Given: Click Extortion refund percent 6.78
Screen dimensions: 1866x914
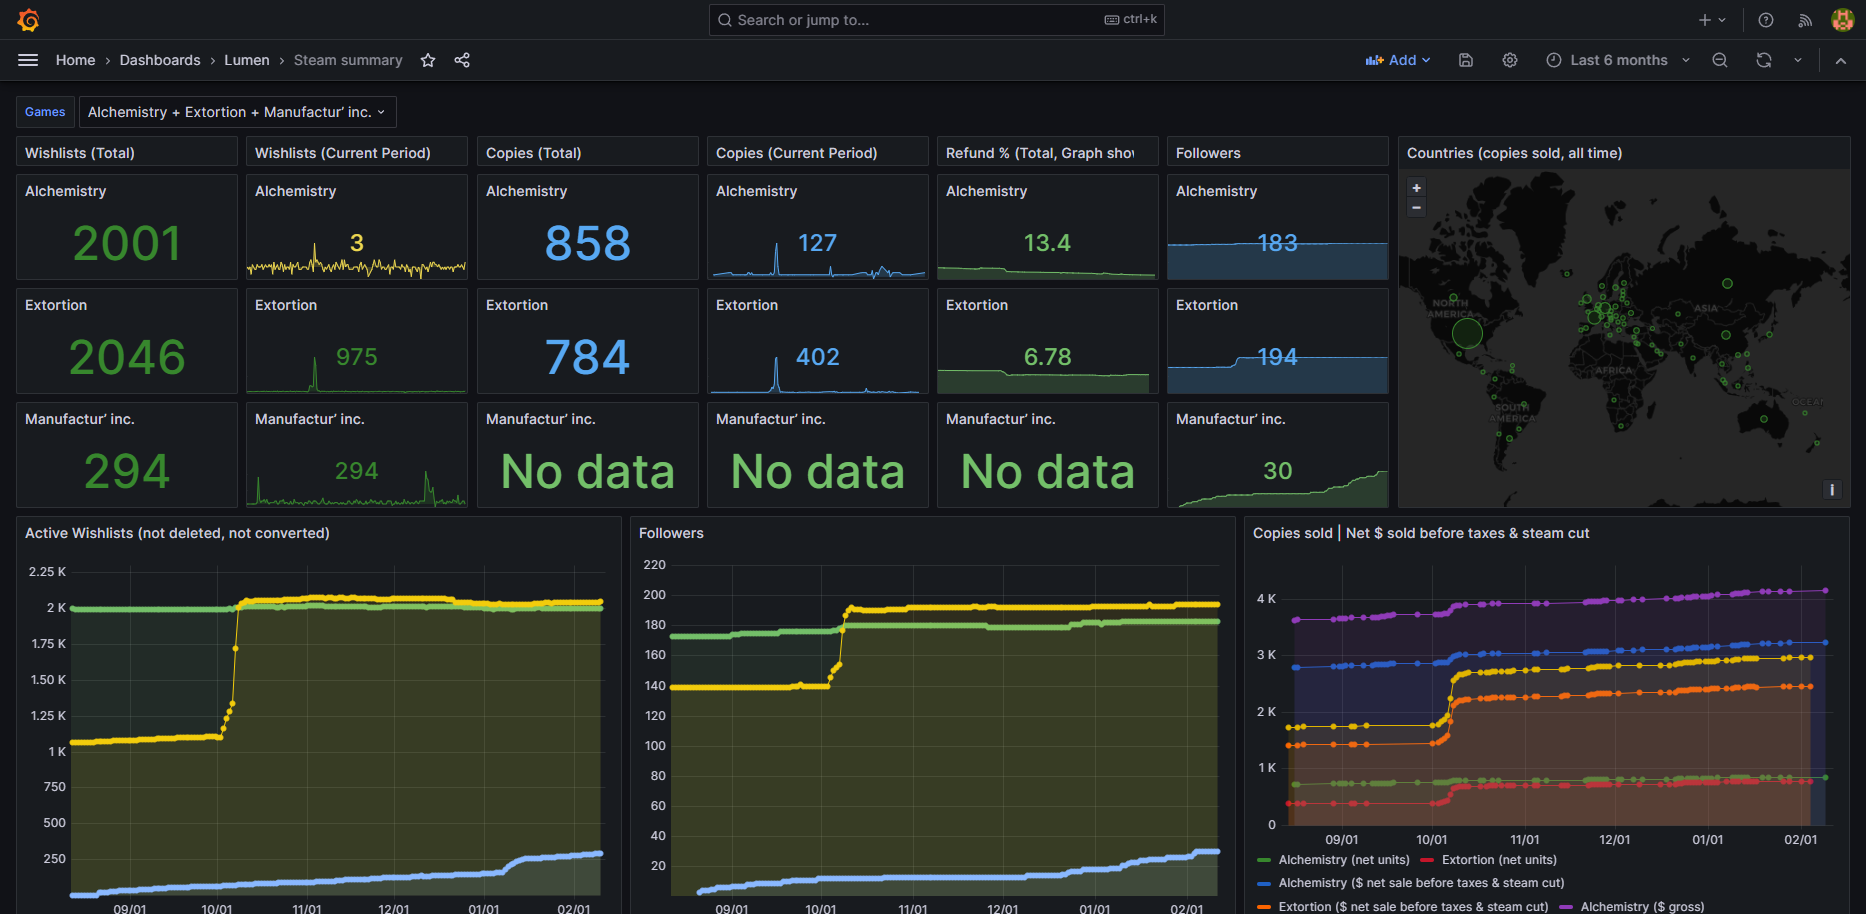Looking at the screenshot, I should 1047,357.
